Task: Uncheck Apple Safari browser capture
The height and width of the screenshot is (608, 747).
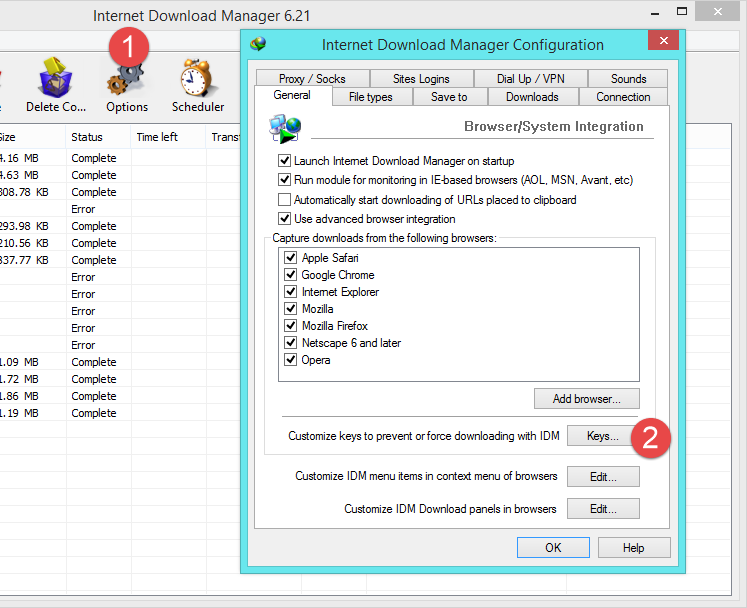Action: (291, 258)
